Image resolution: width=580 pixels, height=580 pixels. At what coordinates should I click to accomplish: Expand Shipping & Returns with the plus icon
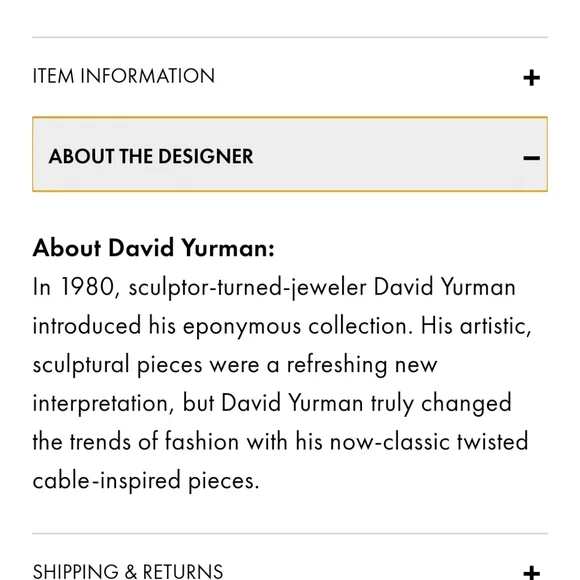point(532,573)
